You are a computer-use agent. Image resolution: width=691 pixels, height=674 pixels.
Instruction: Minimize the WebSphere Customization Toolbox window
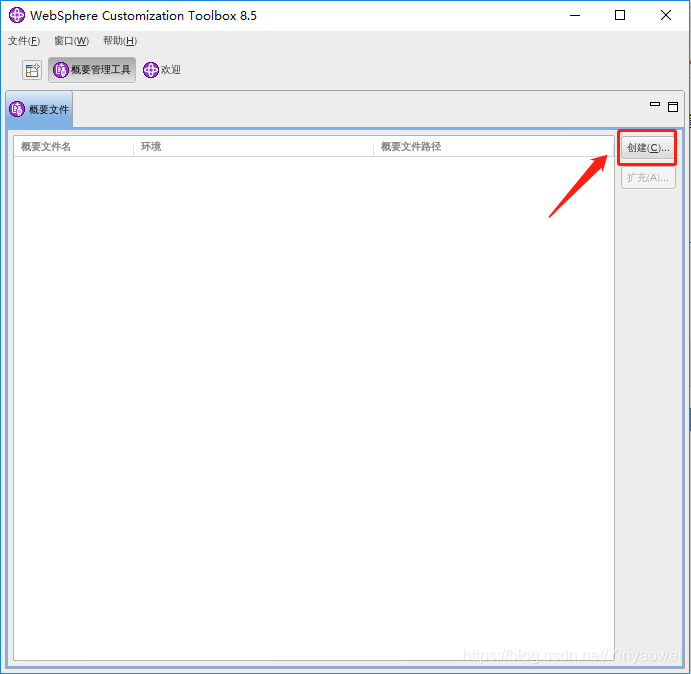pyautogui.click(x=575, y=15)
